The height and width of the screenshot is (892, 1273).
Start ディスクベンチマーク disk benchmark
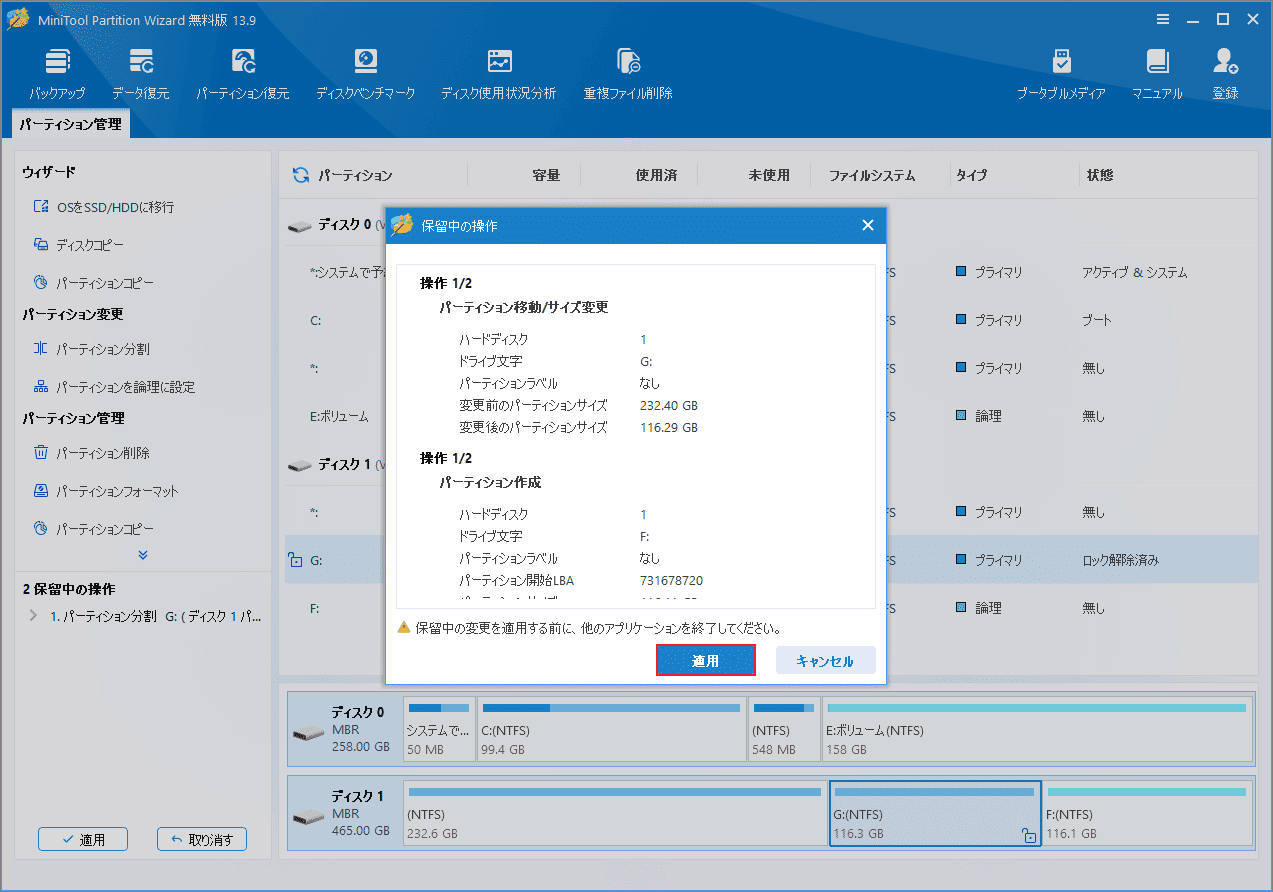(366, 73)
